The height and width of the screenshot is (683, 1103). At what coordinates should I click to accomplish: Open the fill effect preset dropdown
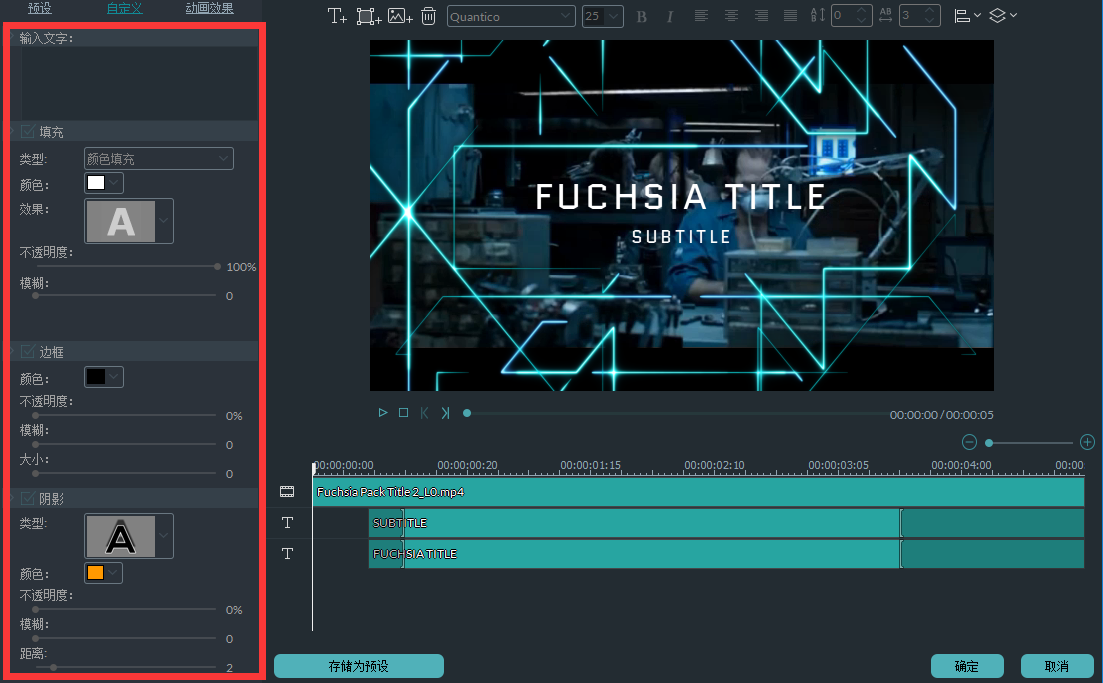tap(164, 221)
